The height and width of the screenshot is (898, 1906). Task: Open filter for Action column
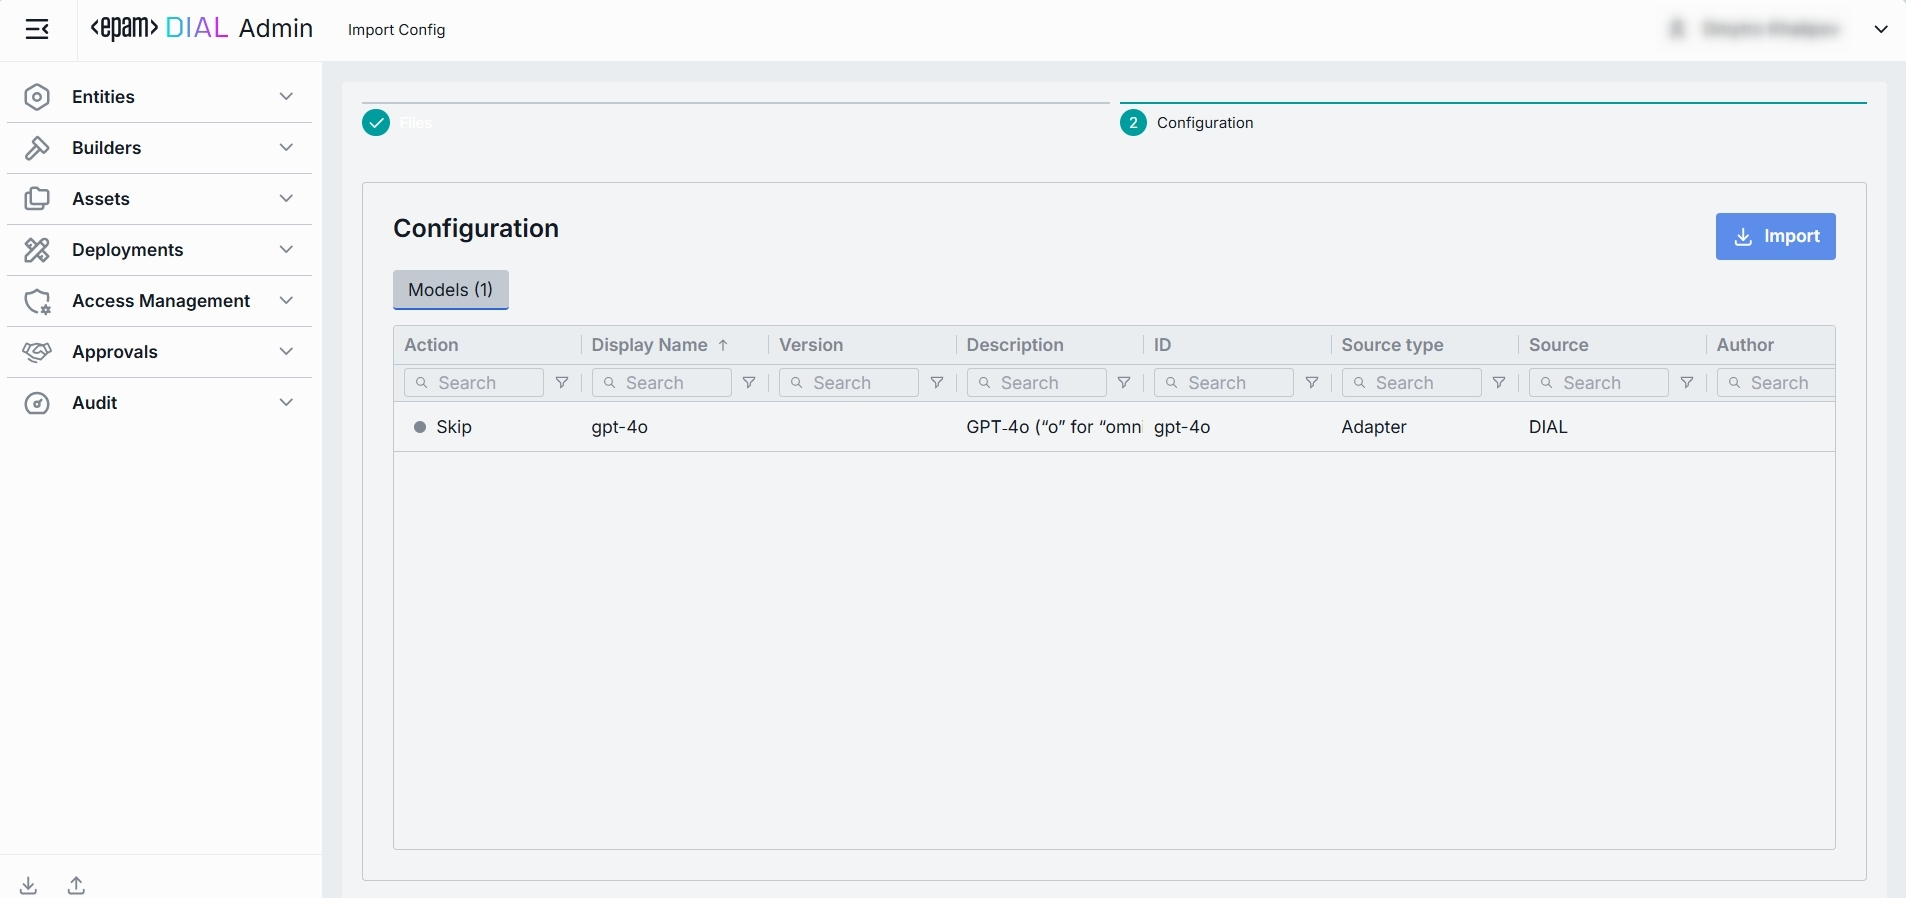(x=562, y=383)
